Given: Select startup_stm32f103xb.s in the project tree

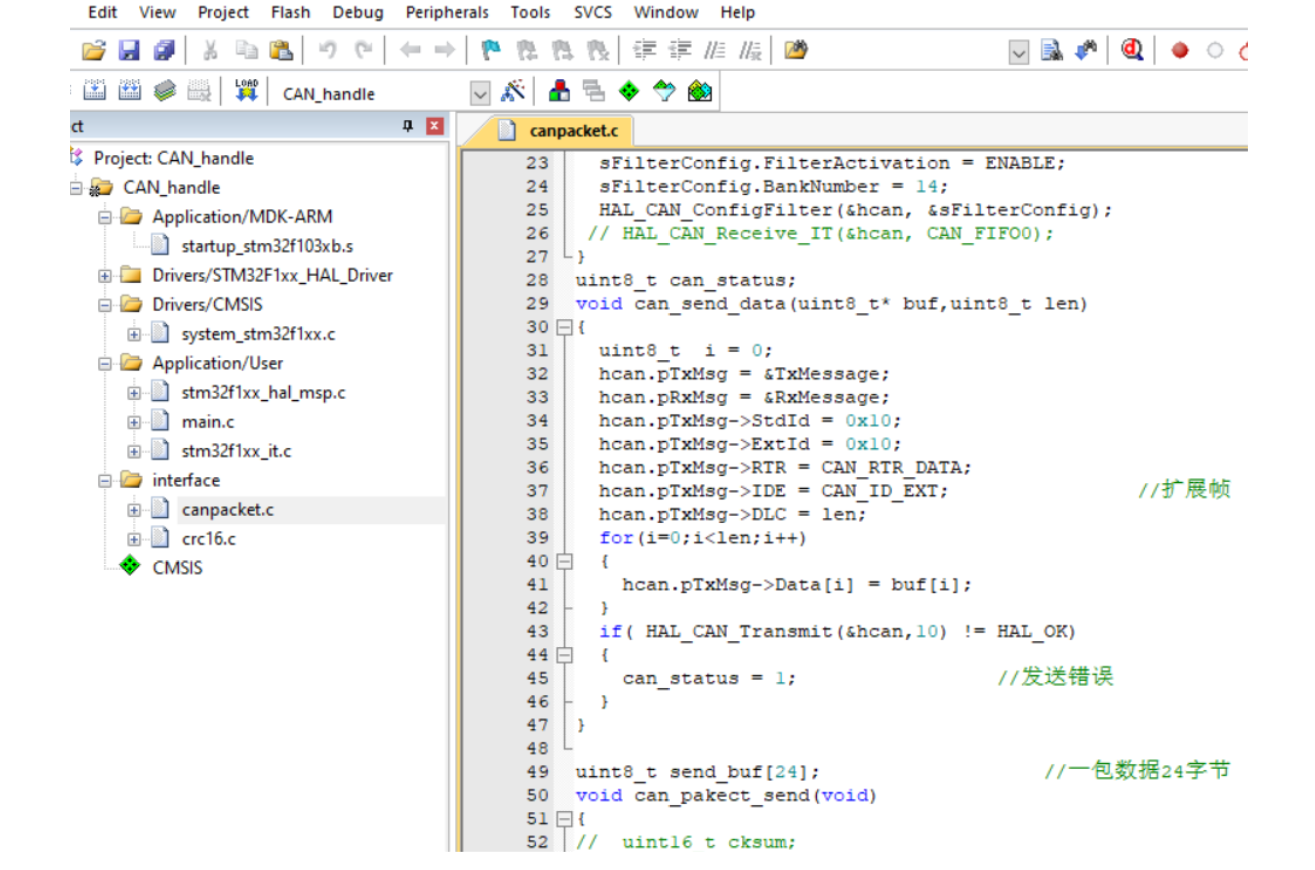Looking at the screenshot, I should click(267, 246).
